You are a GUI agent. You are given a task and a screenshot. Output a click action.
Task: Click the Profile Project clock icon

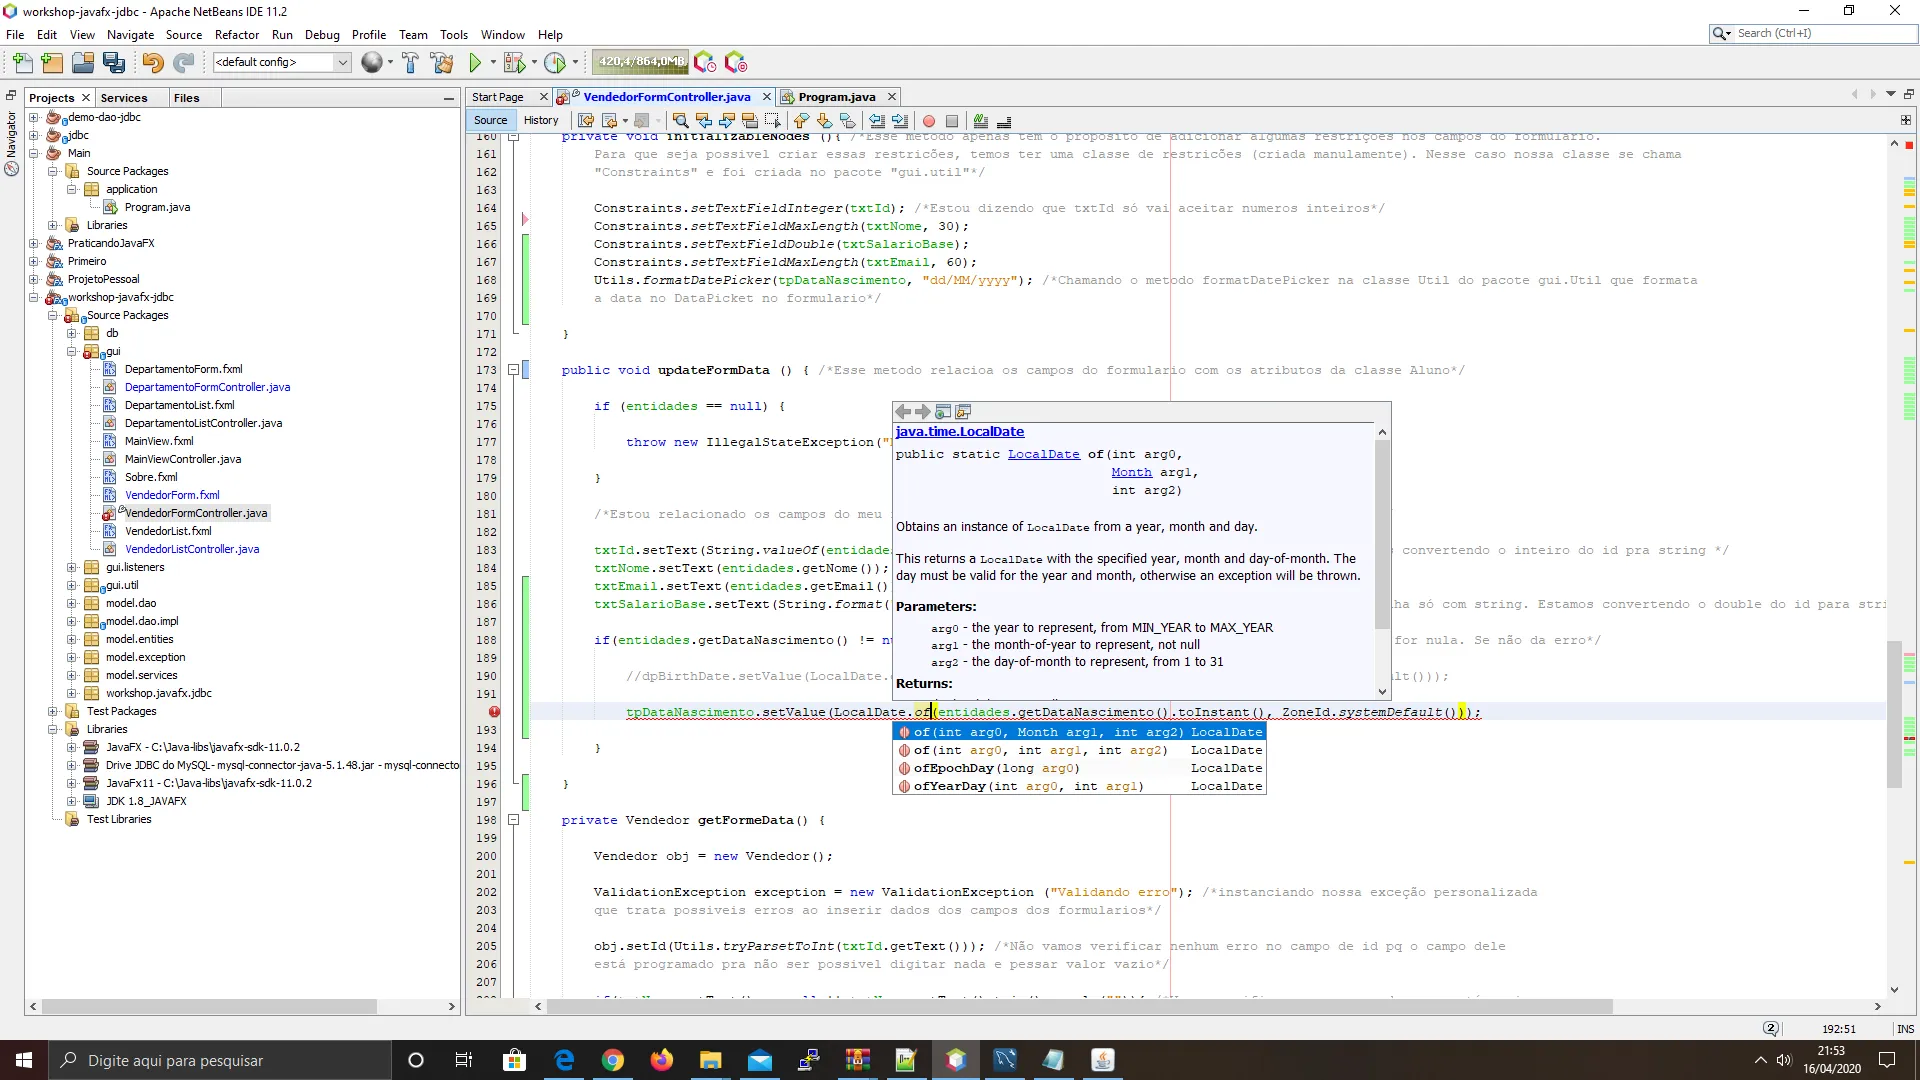[555, 63]
